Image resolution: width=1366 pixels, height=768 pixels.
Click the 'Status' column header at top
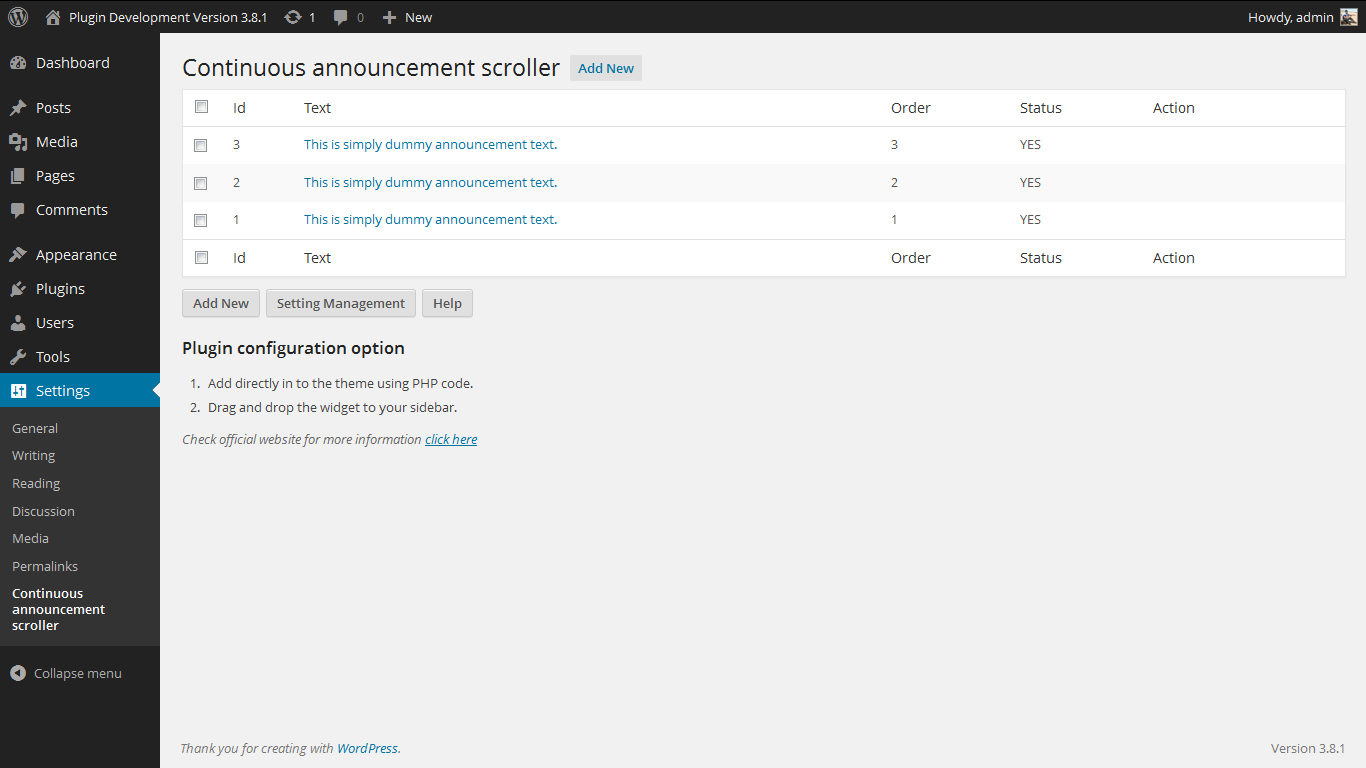tap(1041, 108)
